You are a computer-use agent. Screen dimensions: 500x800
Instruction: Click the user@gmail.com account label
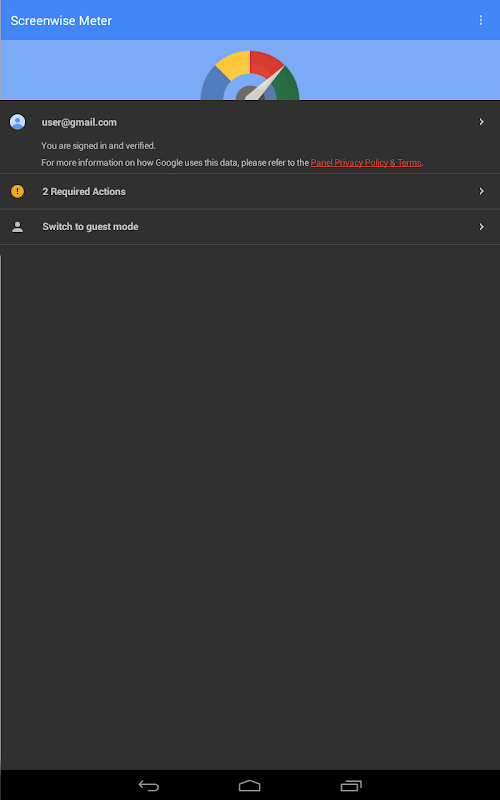[79, 122]
